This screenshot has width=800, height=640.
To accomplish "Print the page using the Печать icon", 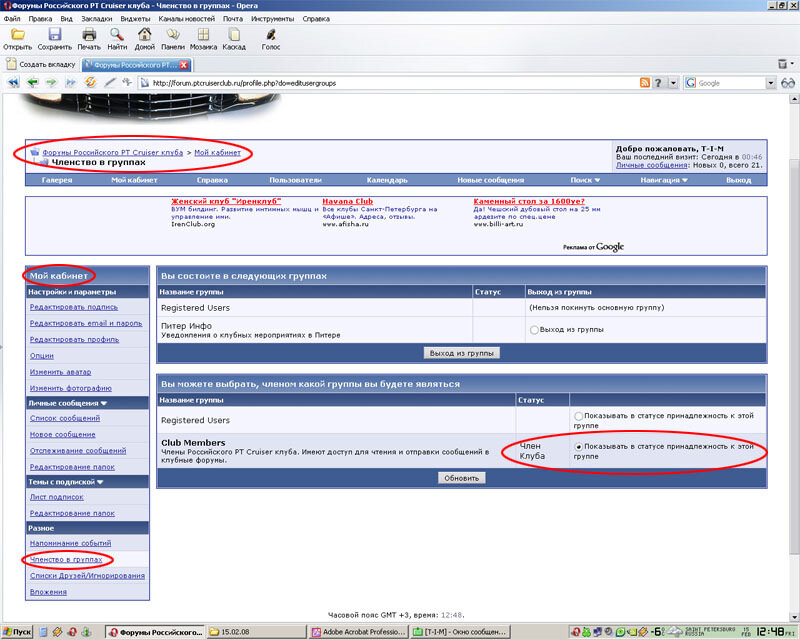I will click(89, 35).
